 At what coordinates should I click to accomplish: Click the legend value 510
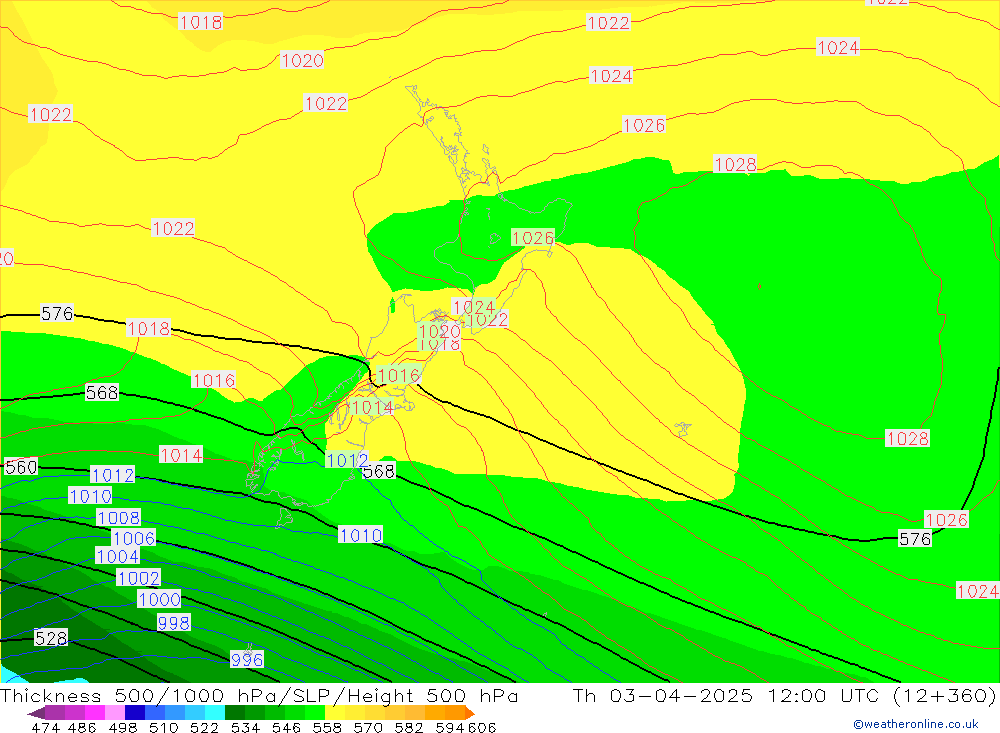click(x=164, y=727)
